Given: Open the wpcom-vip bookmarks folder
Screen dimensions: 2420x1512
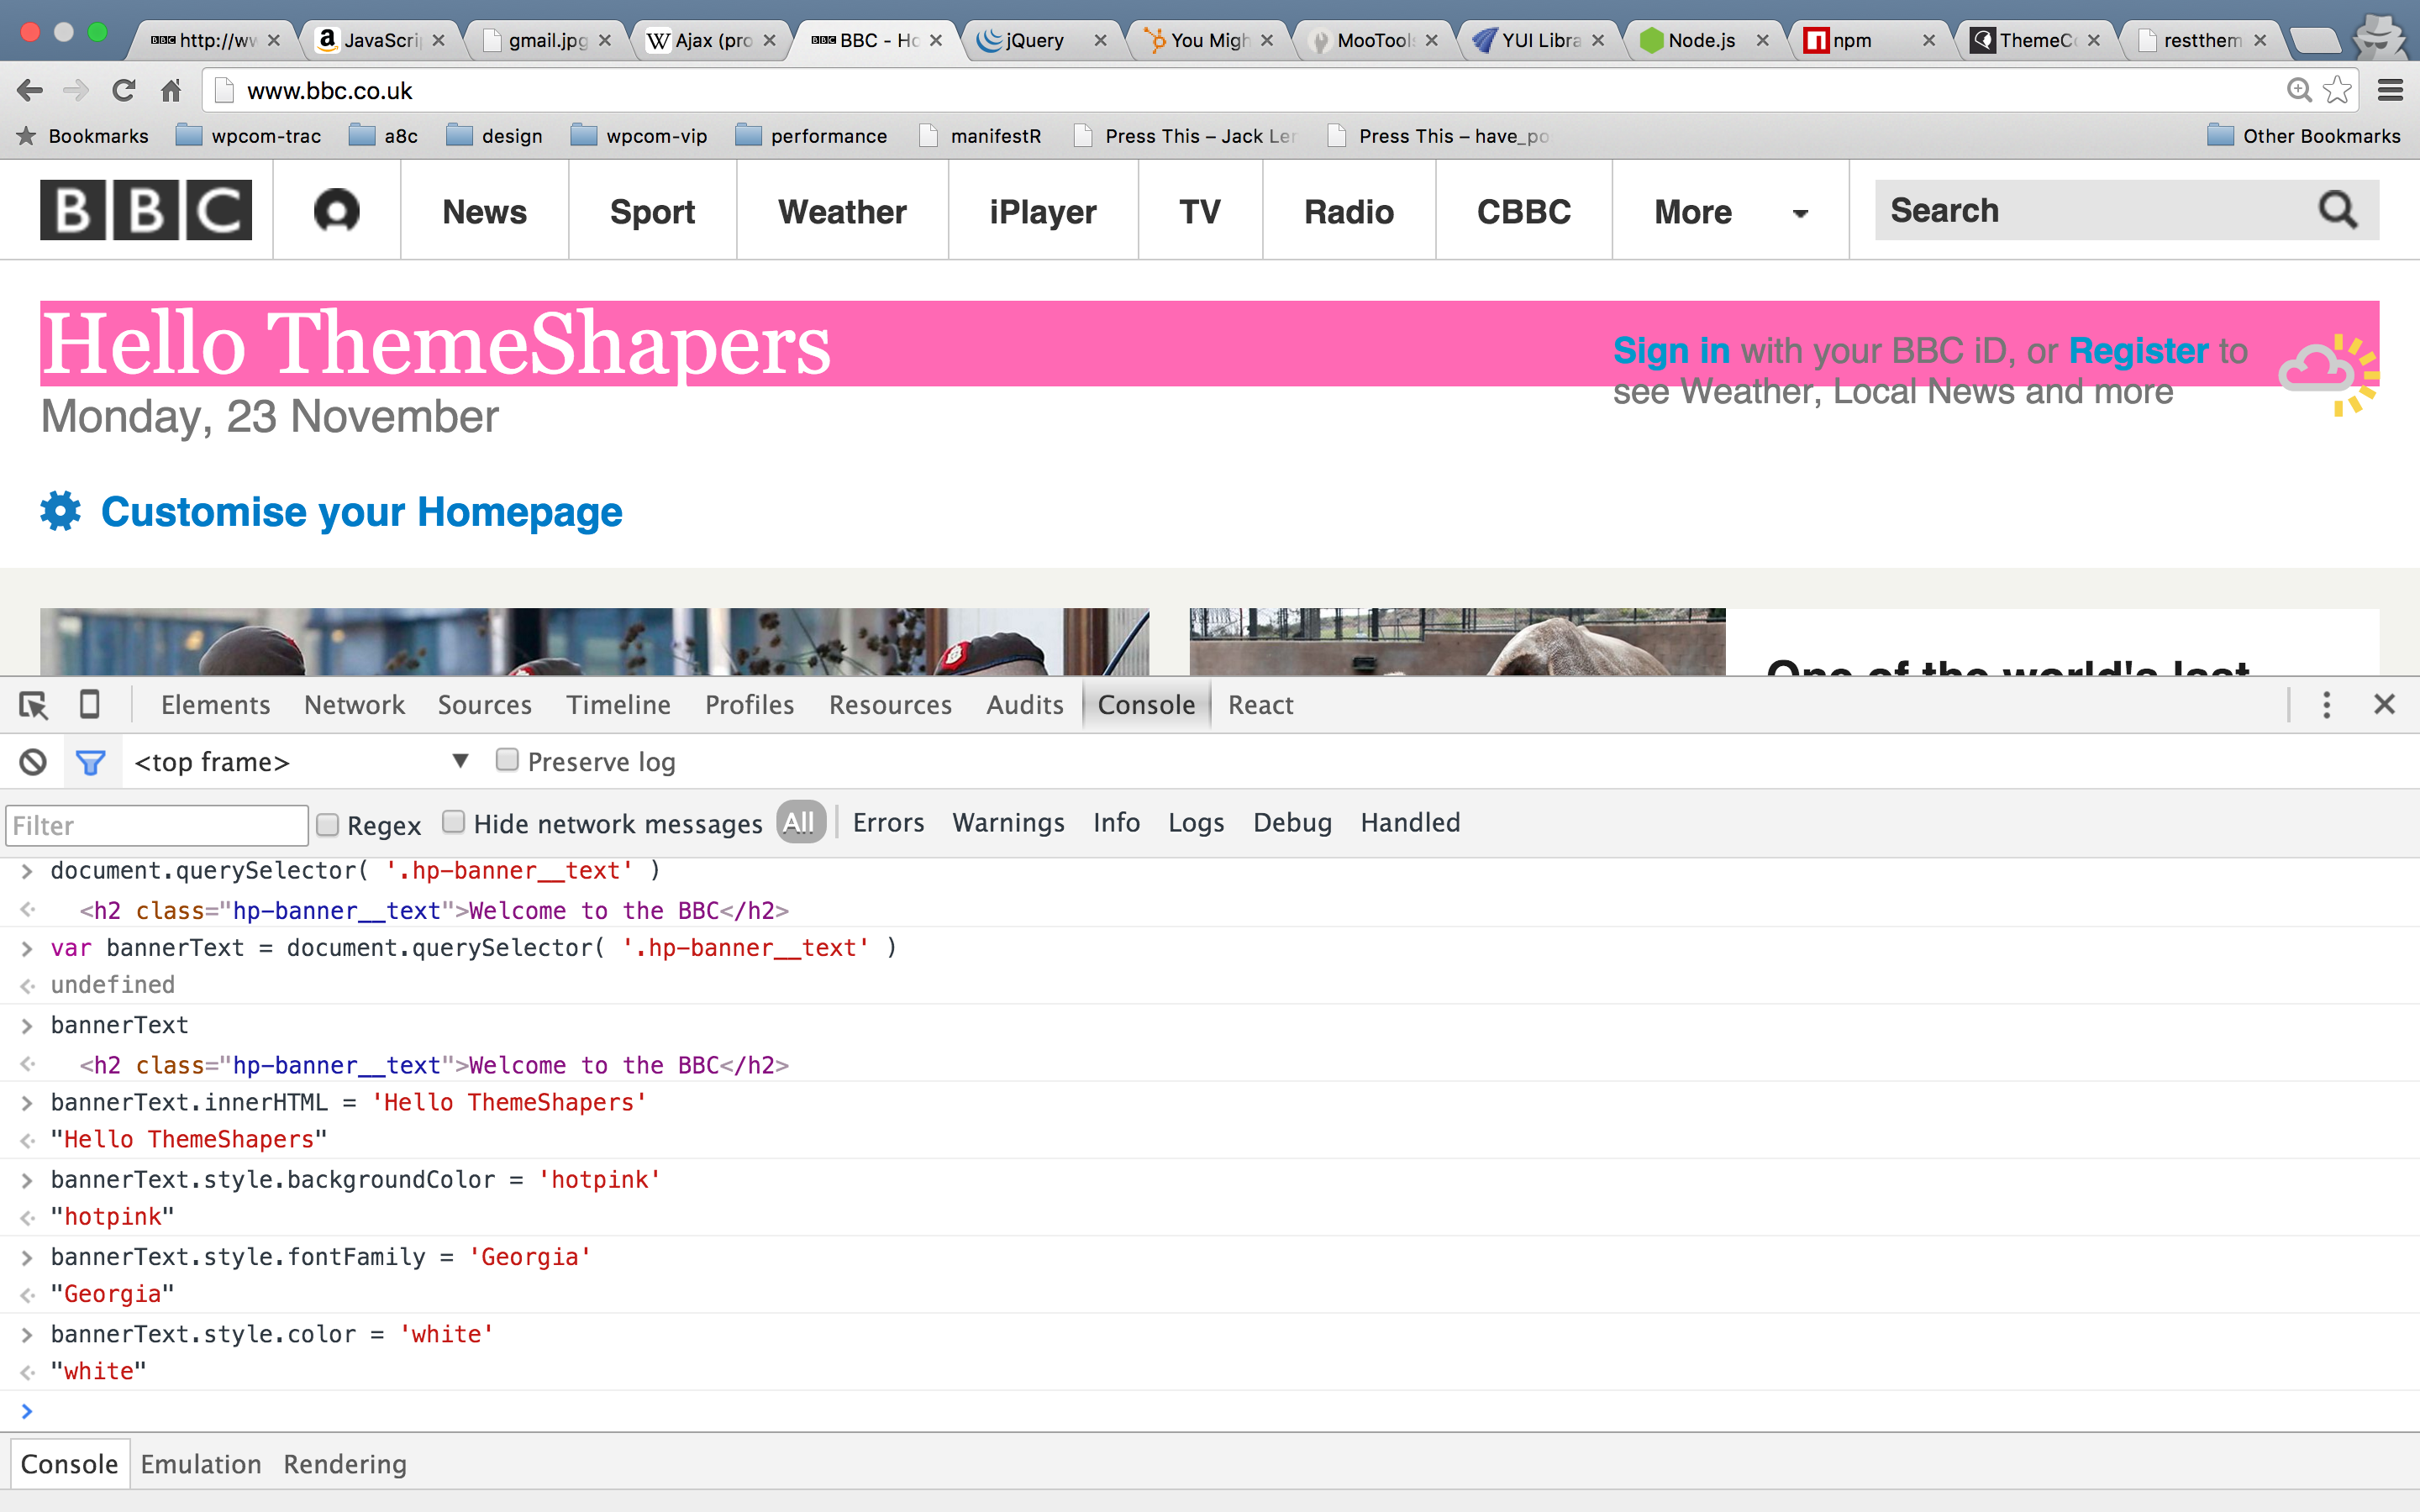Looking at the screenshot, I should [638, 136].
